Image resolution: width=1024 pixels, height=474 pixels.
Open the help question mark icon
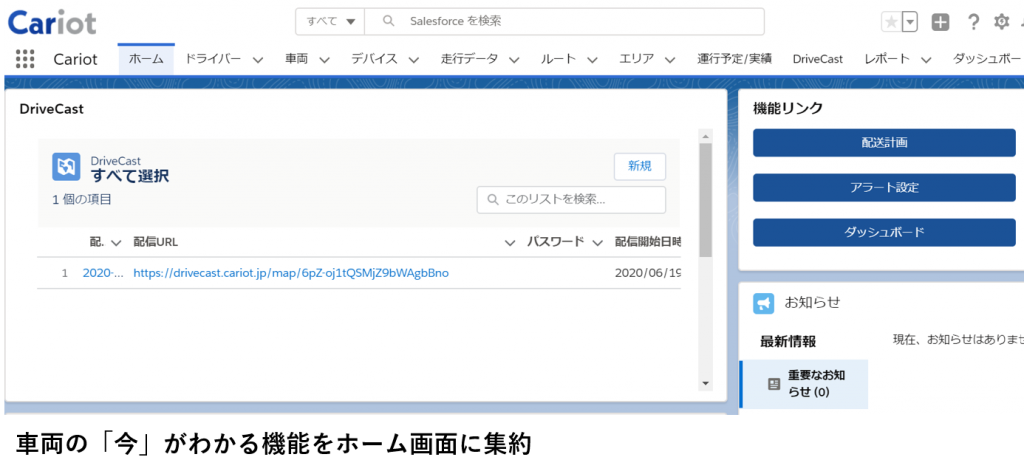pyautogui.click(x=973, y=22)
